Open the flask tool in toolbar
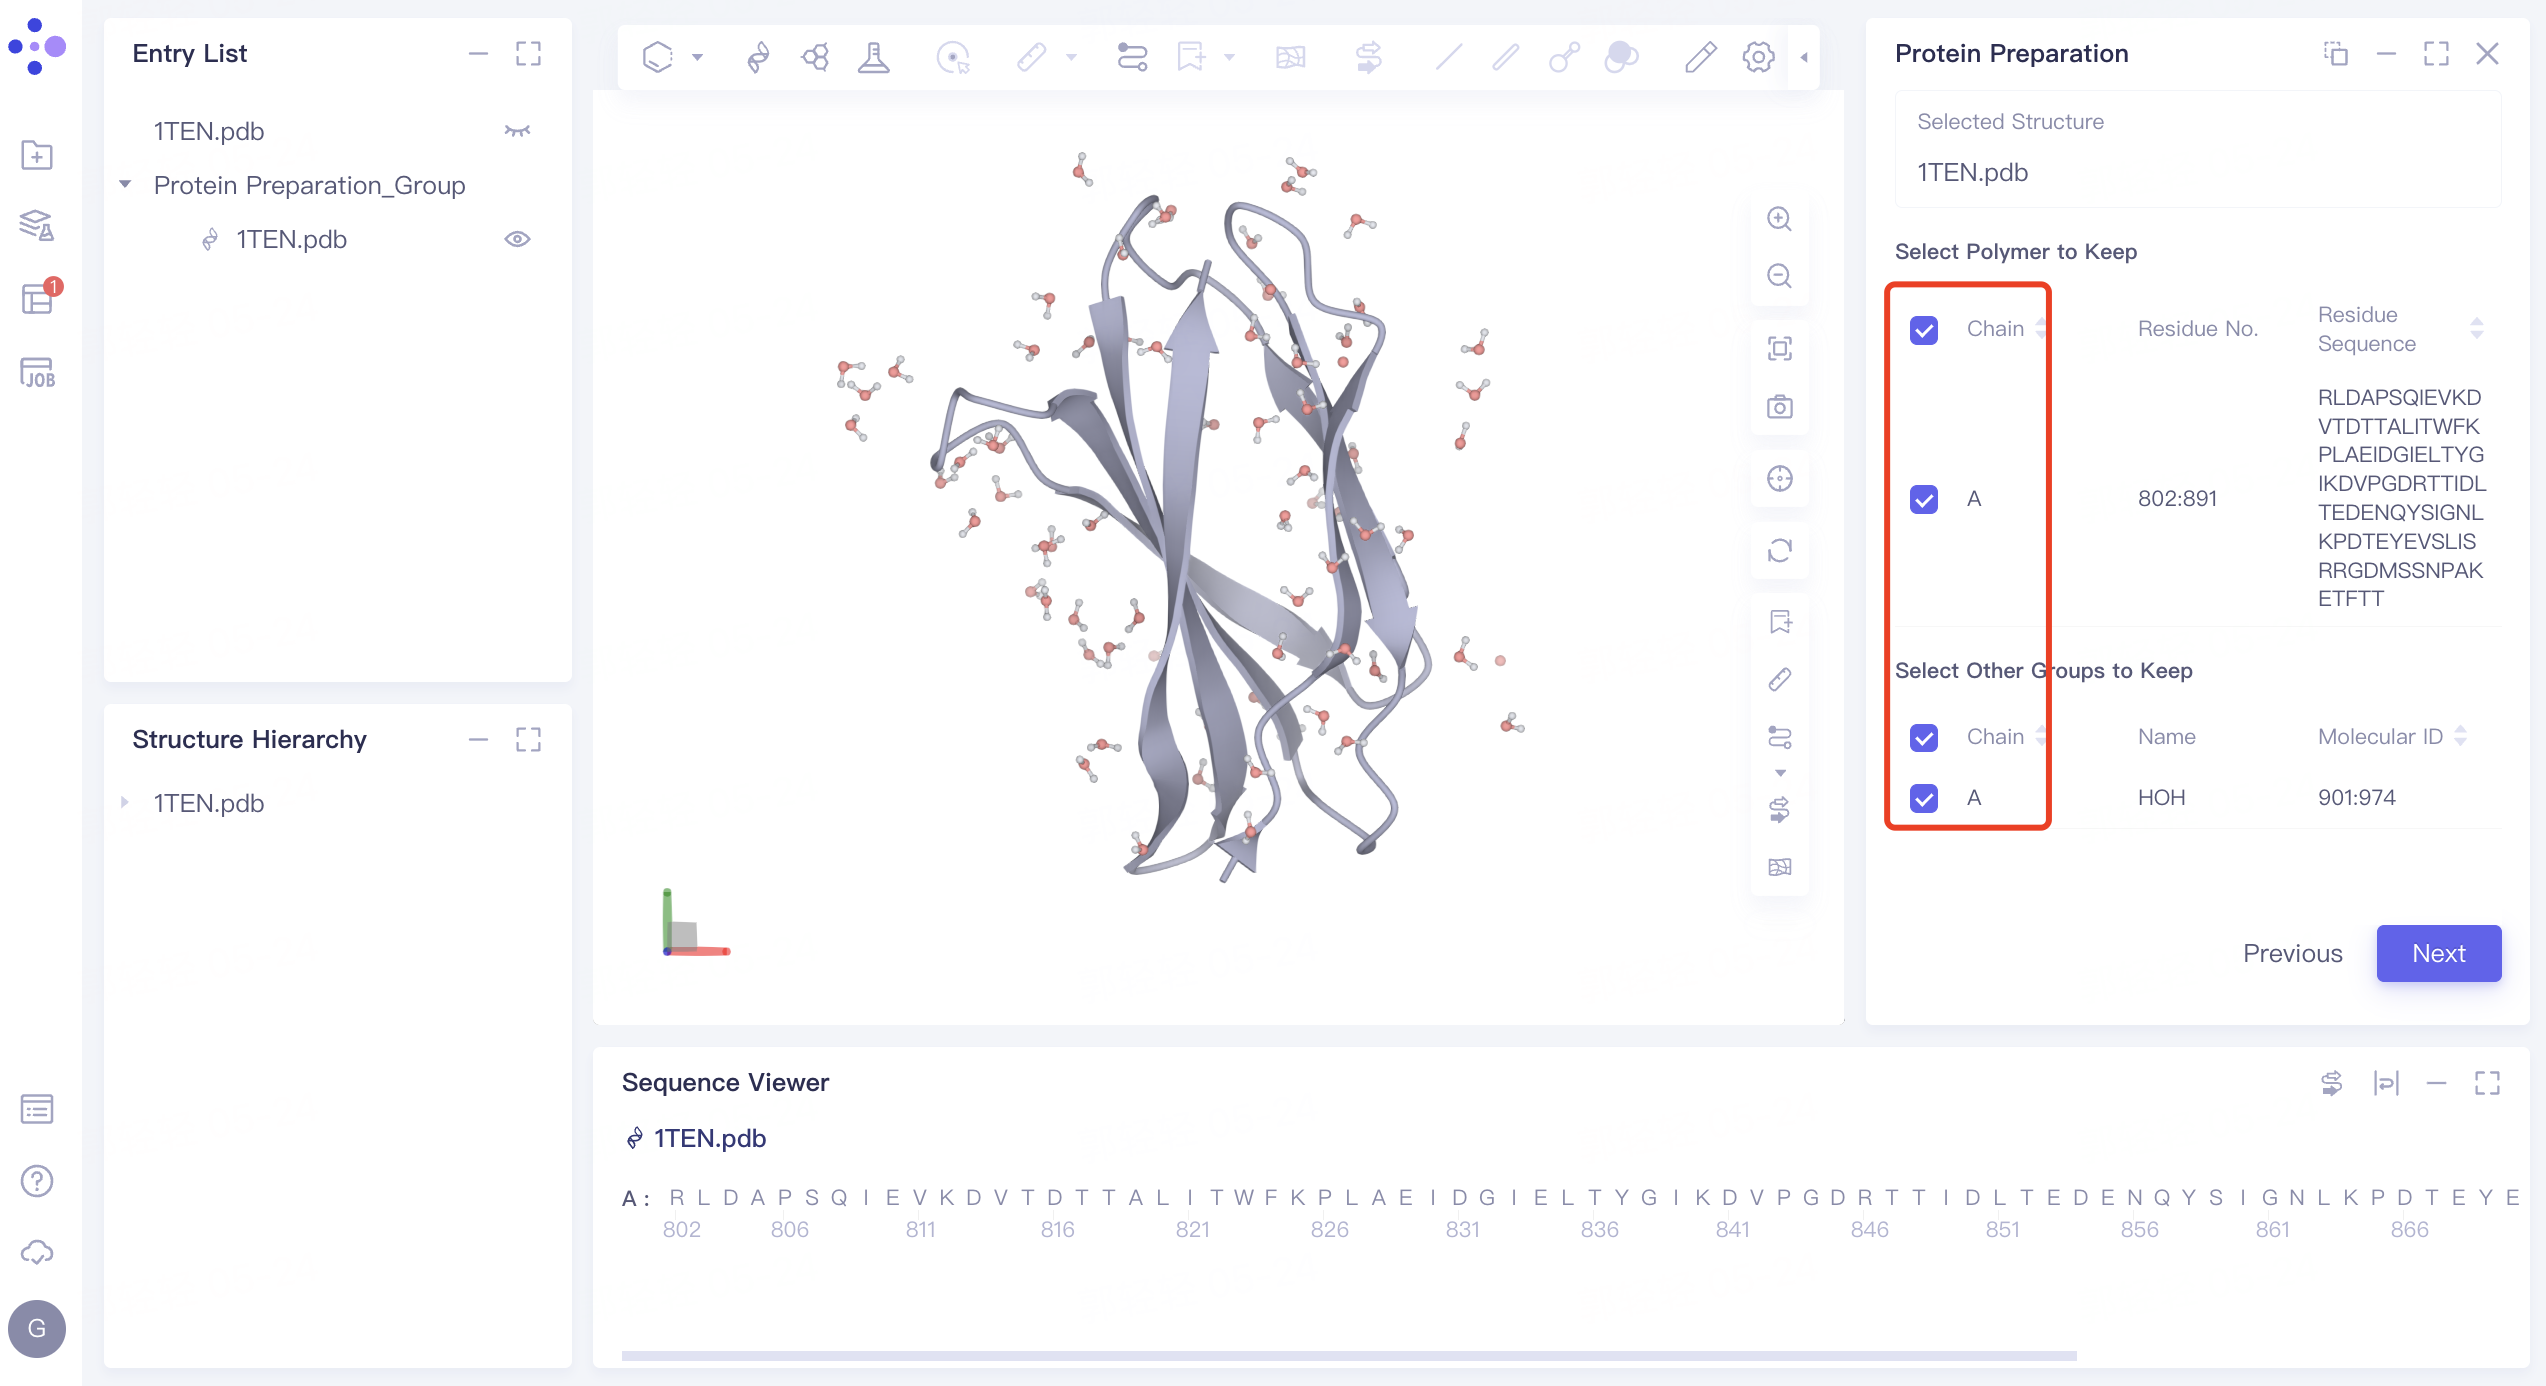 point(873,57)
